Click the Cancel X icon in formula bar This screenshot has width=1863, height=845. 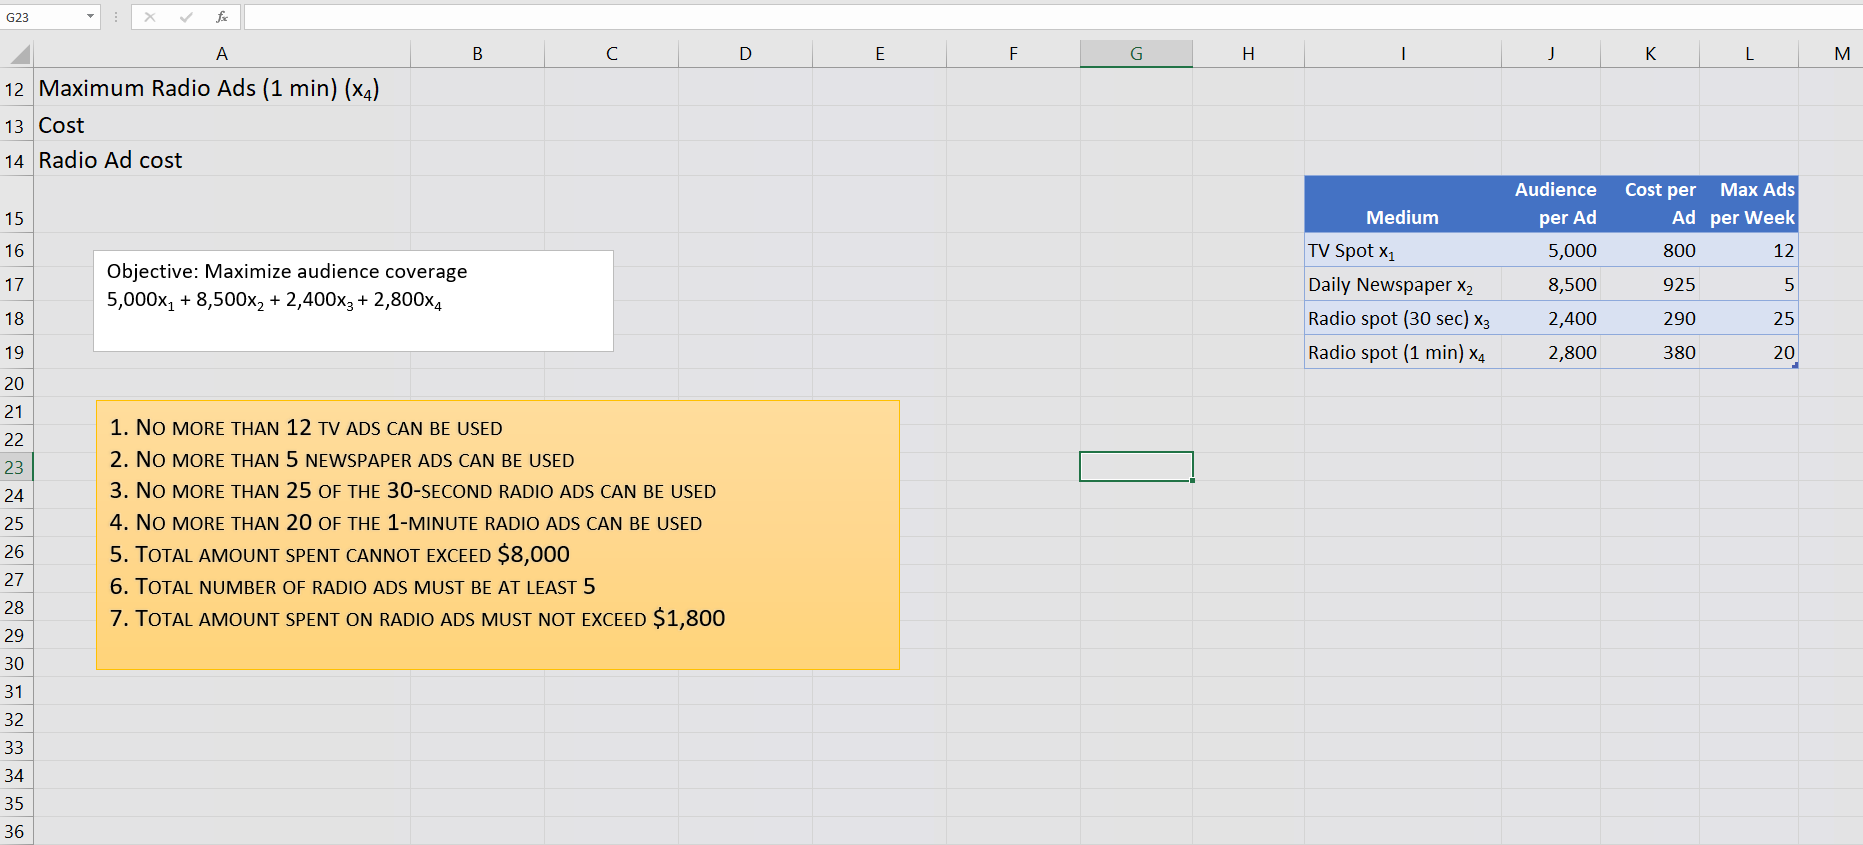click(x=150, y=17)
